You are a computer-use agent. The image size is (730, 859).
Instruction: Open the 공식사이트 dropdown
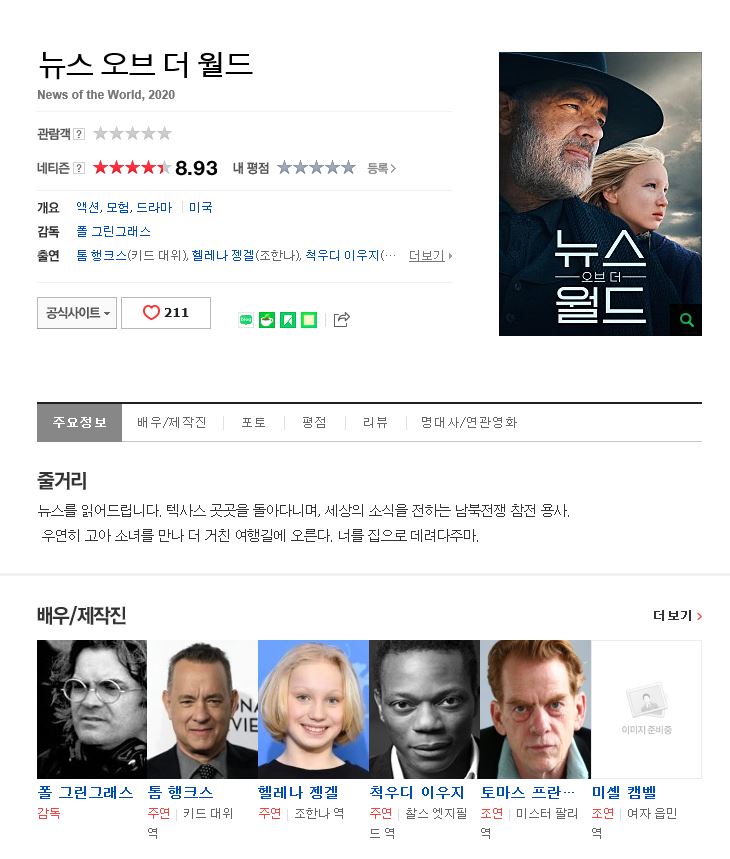pos(77,313)
